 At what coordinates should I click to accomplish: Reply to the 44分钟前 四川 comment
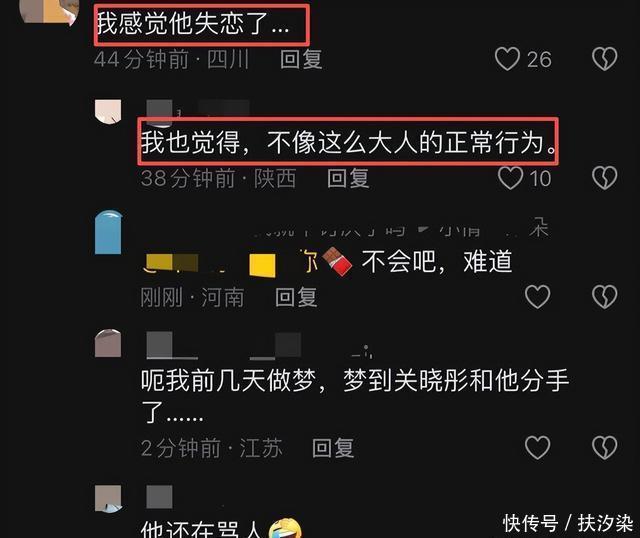pos(301,59)
